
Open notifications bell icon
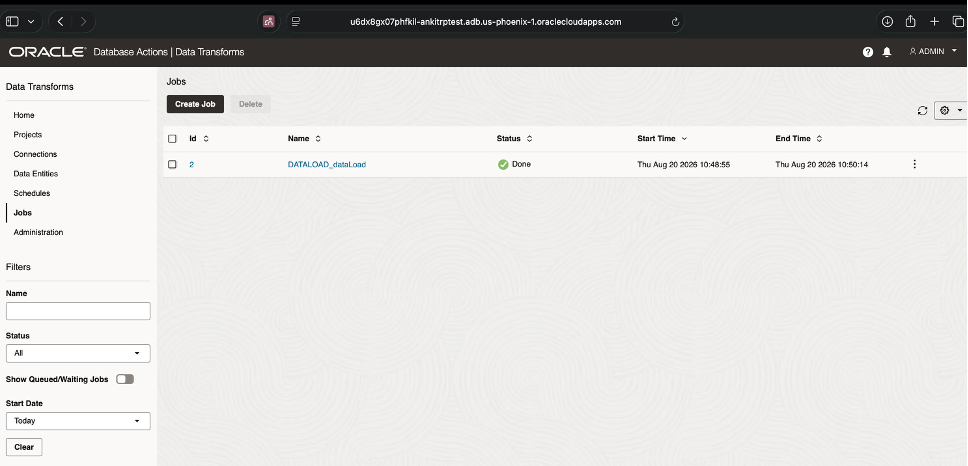[x=887, y=52]
